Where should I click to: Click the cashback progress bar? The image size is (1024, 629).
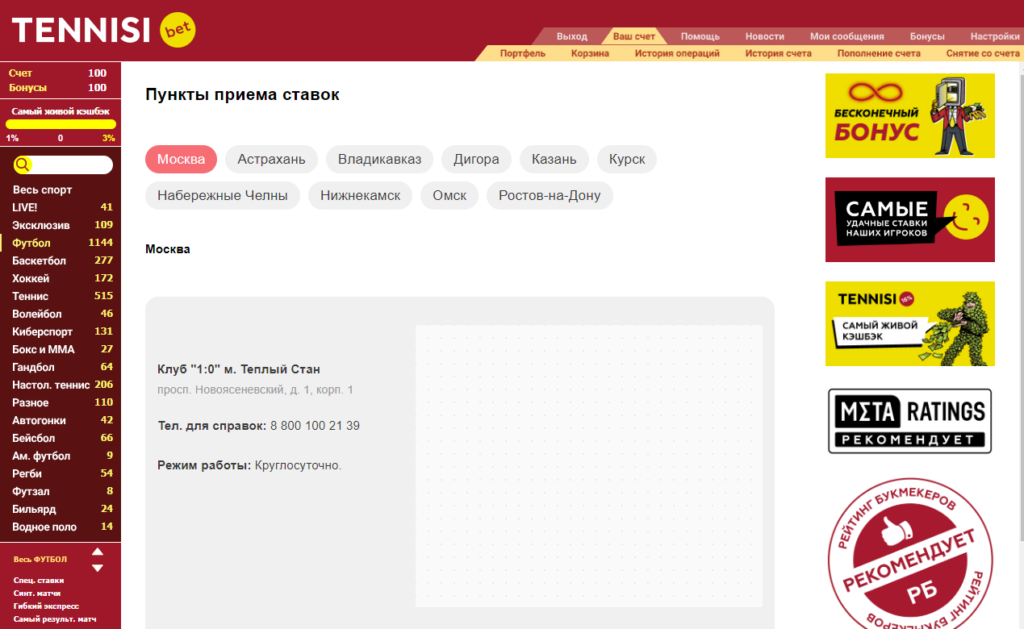tap(61, 124)
